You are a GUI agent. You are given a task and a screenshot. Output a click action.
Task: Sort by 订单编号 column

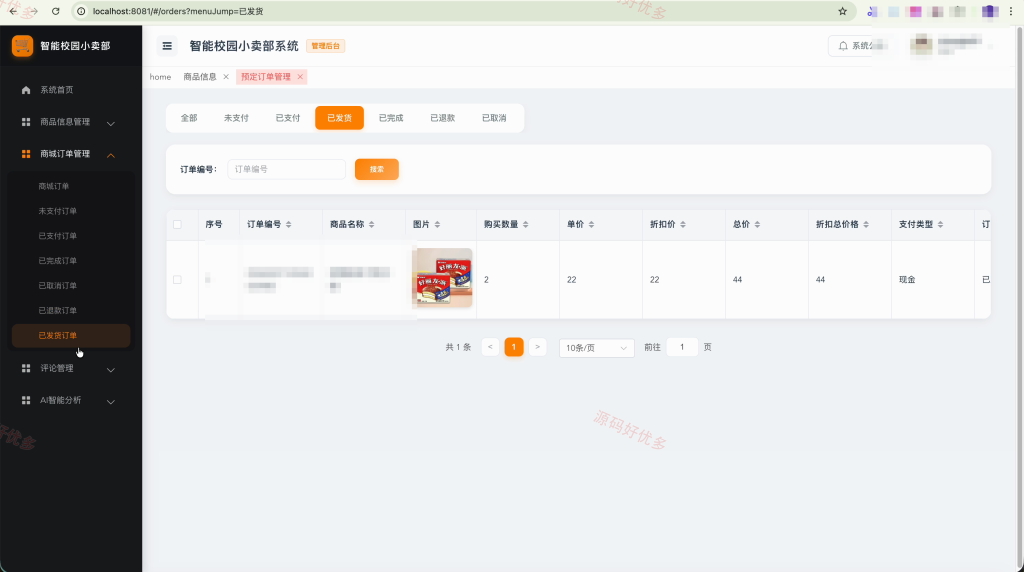click(x=289, y=225)
